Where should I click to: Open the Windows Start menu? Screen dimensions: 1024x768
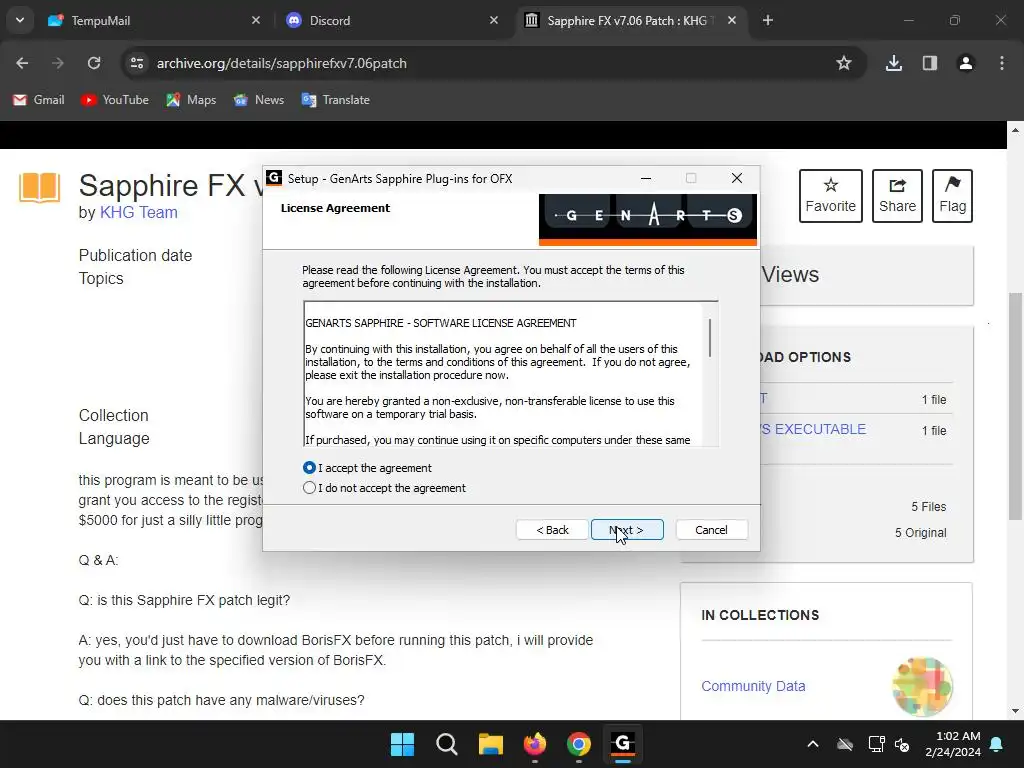coord(402,744)
